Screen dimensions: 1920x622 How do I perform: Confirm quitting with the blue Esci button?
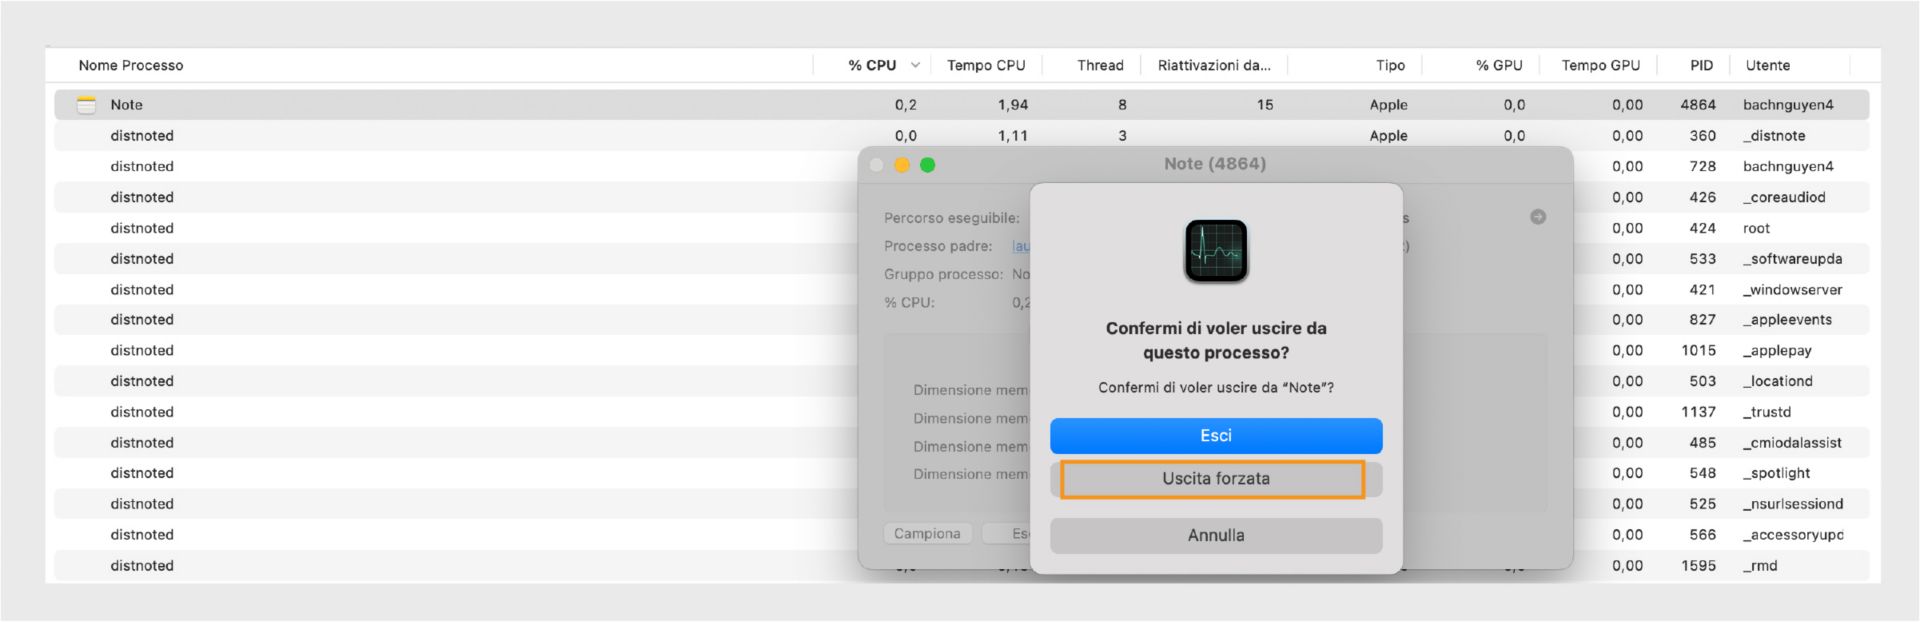(x=1216, y=436)
